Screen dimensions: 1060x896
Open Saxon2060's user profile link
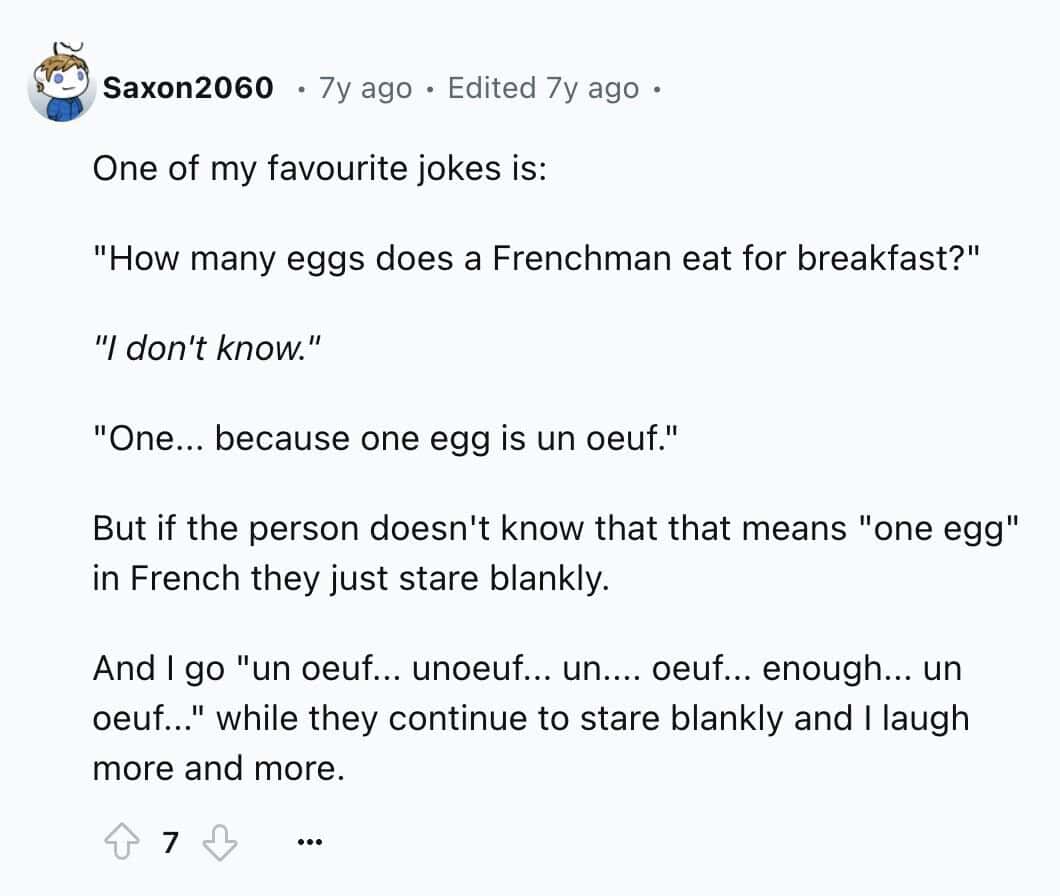(188, 88)
